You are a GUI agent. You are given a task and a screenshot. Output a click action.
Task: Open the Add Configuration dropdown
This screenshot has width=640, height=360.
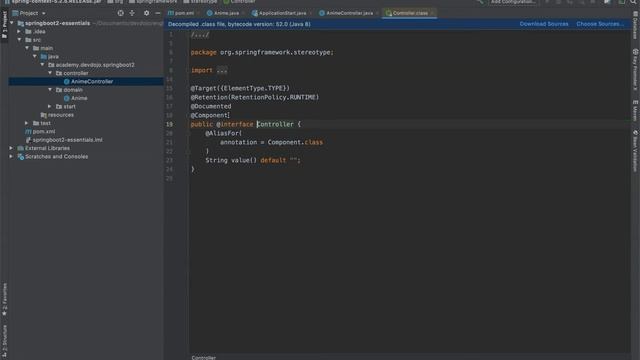click(x=513, y=2)
